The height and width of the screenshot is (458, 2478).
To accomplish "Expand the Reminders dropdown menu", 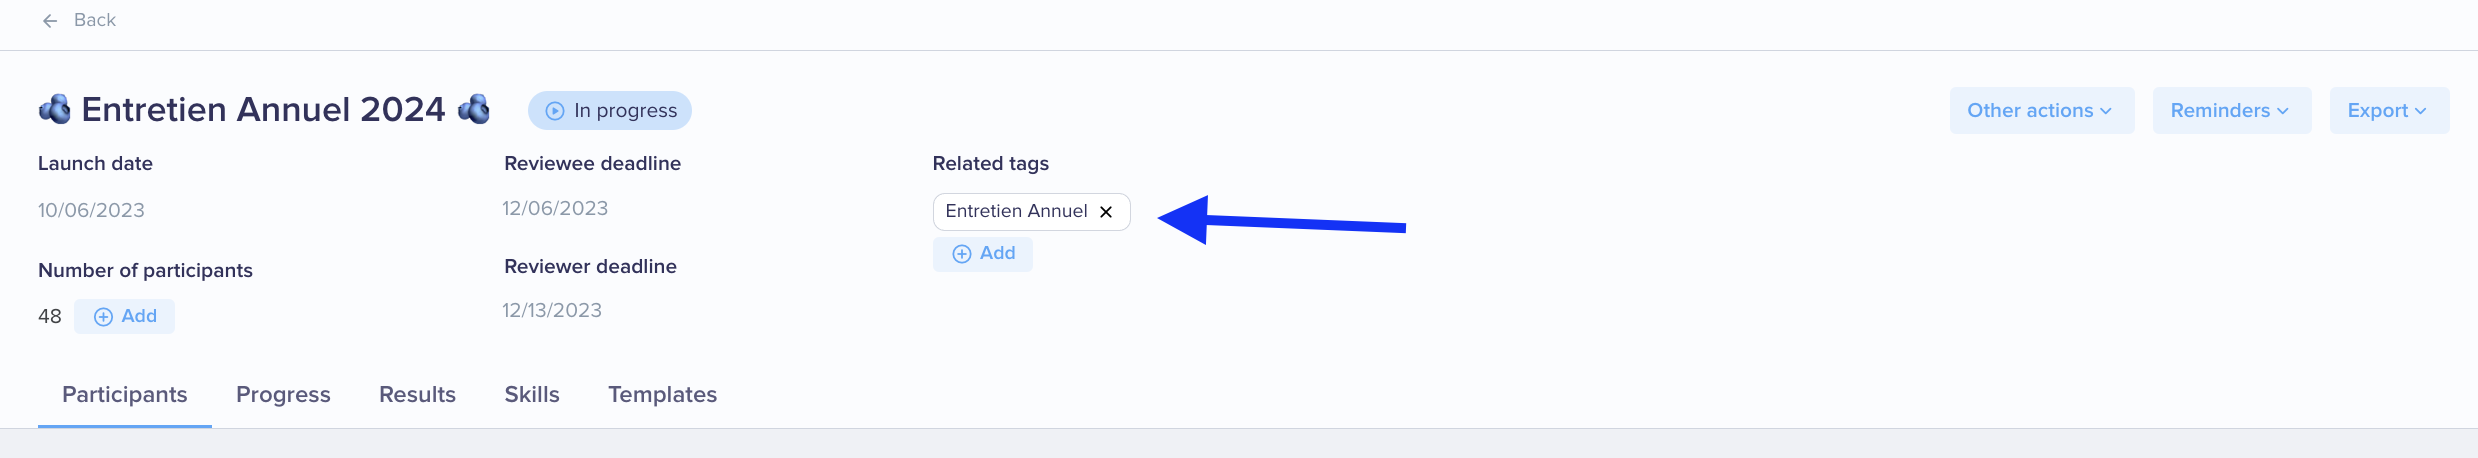I will [x=2231, y=110].
